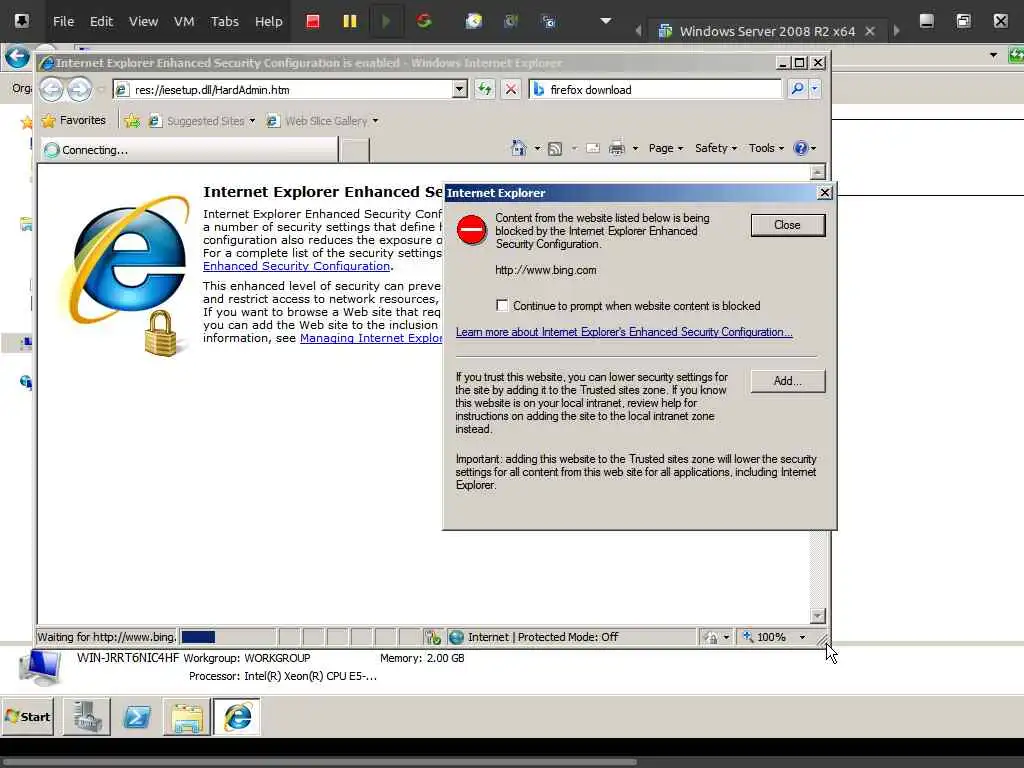
Task: Click the popup blocker status bar icon
Action: 432,637
